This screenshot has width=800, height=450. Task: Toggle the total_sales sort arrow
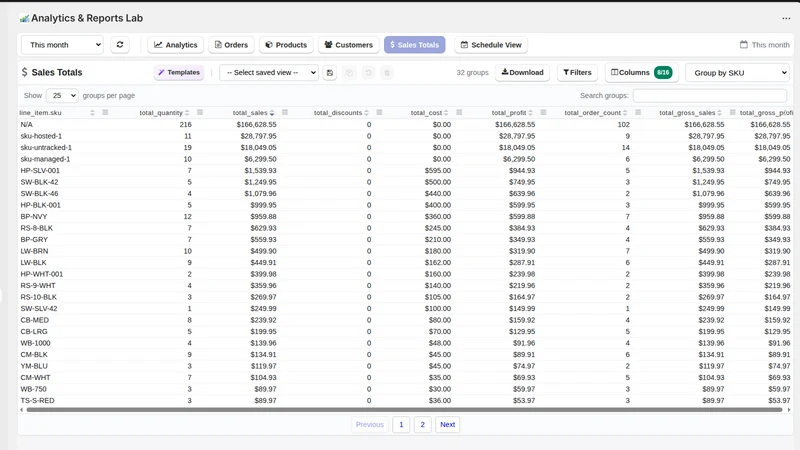click(272, 113)
